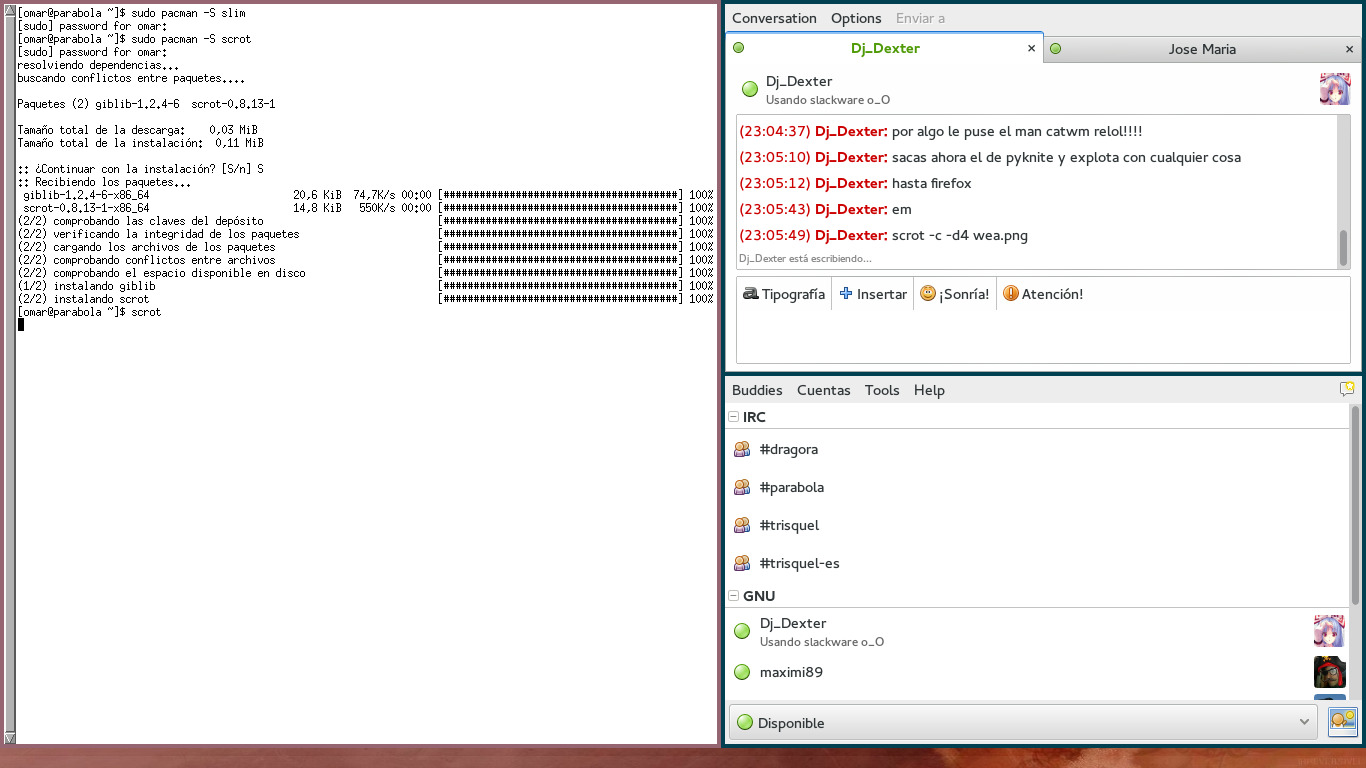Viewport: 1366px width, 768px height.
Task: Click the terminal window scrollbar
Action: click(x=9, y=374)
